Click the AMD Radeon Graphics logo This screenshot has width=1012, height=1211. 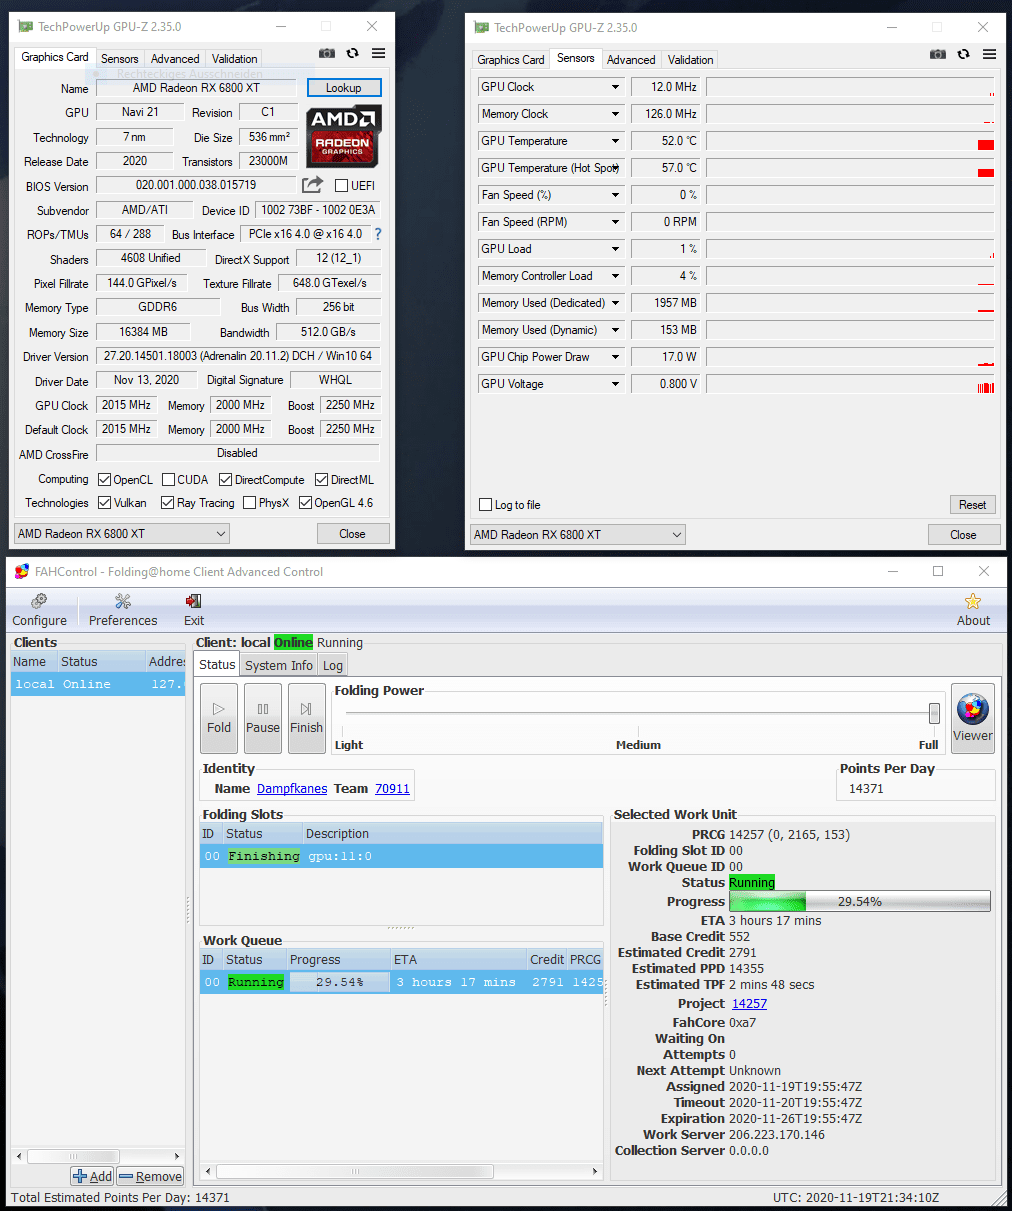343,135
